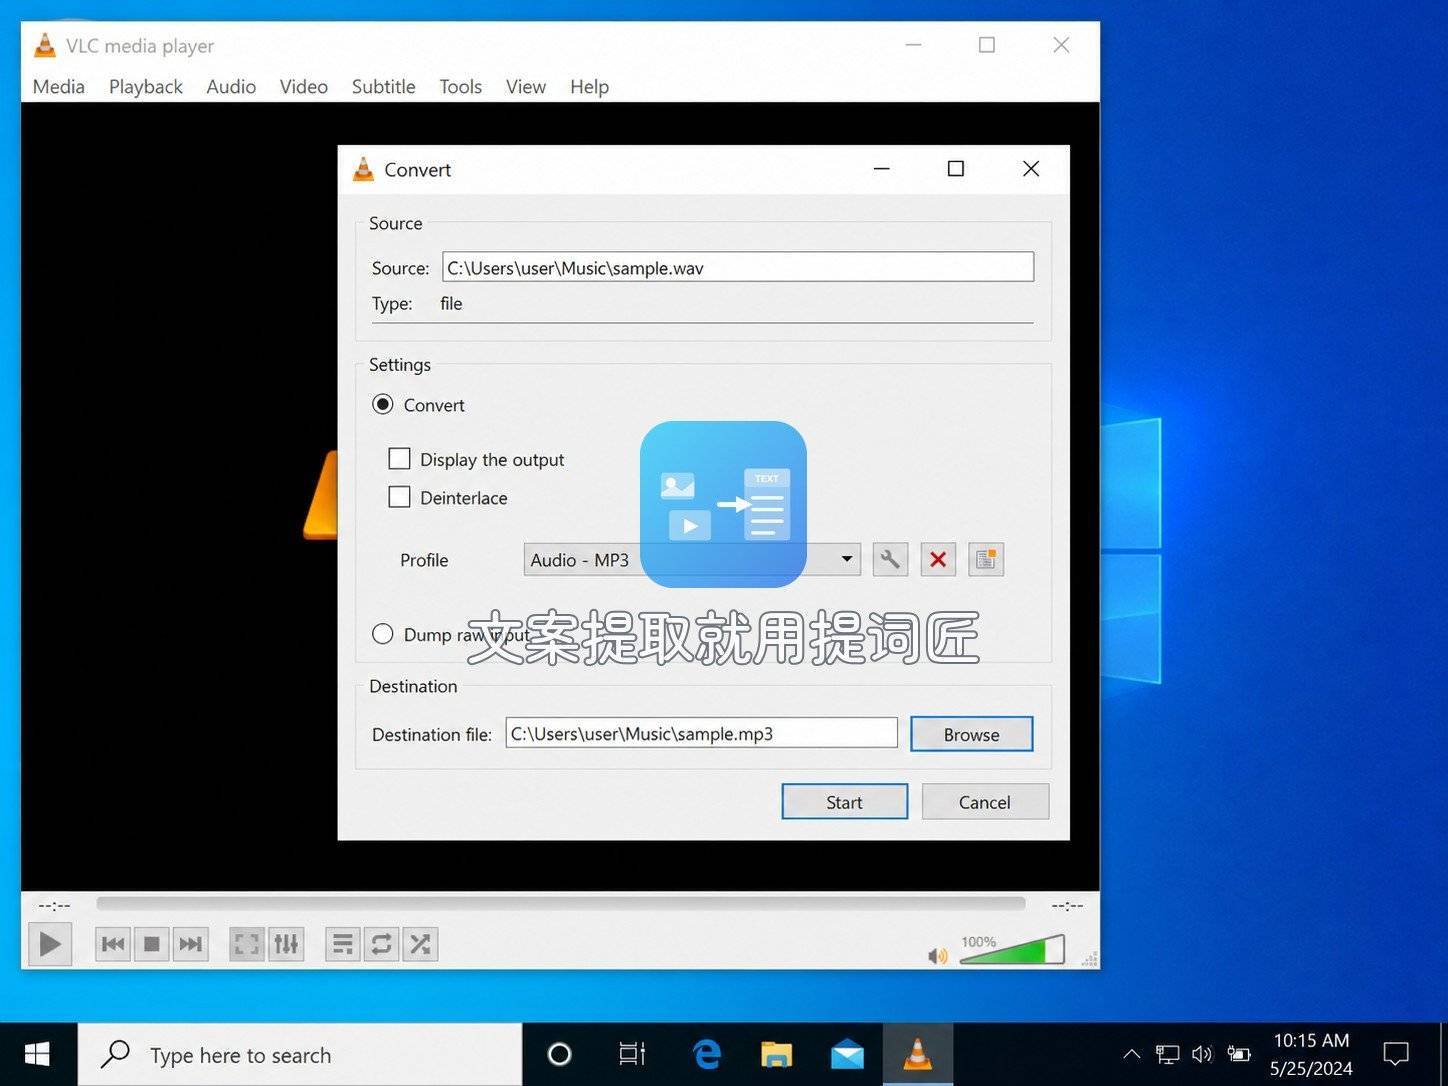This screenshot has width=1448, height=1086.
Task: Start the conversion
Action: tap(844, 802)
